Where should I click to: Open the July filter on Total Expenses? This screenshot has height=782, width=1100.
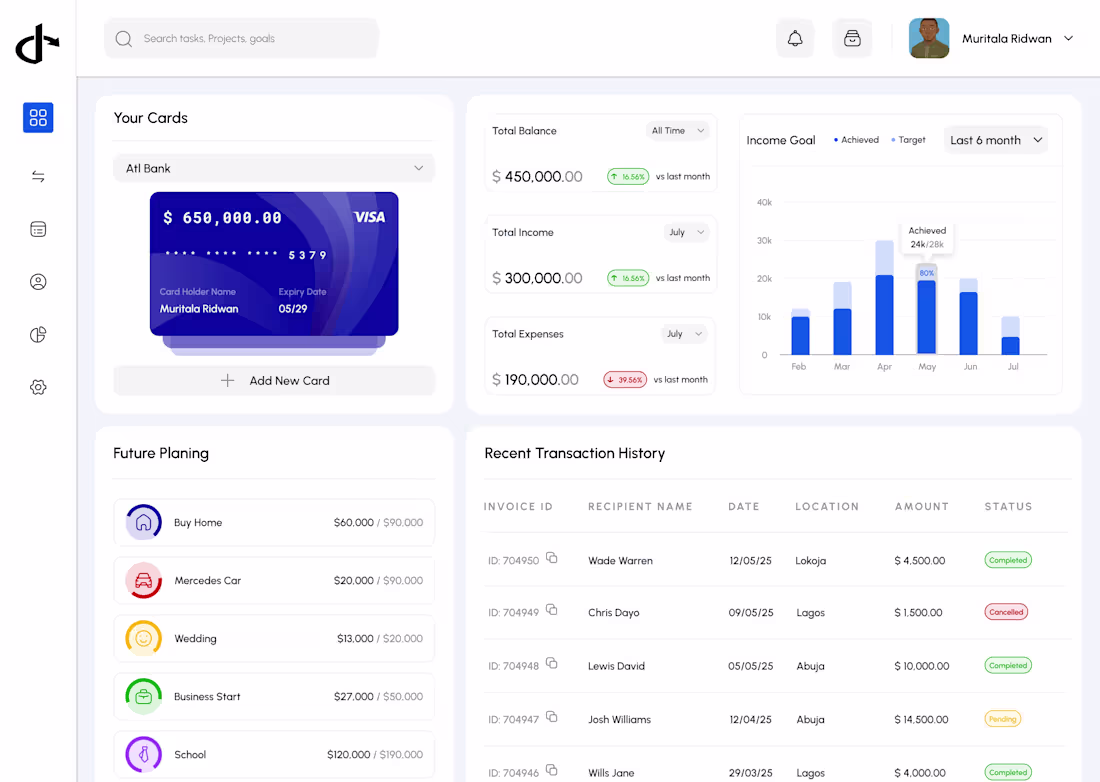(684, 333)
